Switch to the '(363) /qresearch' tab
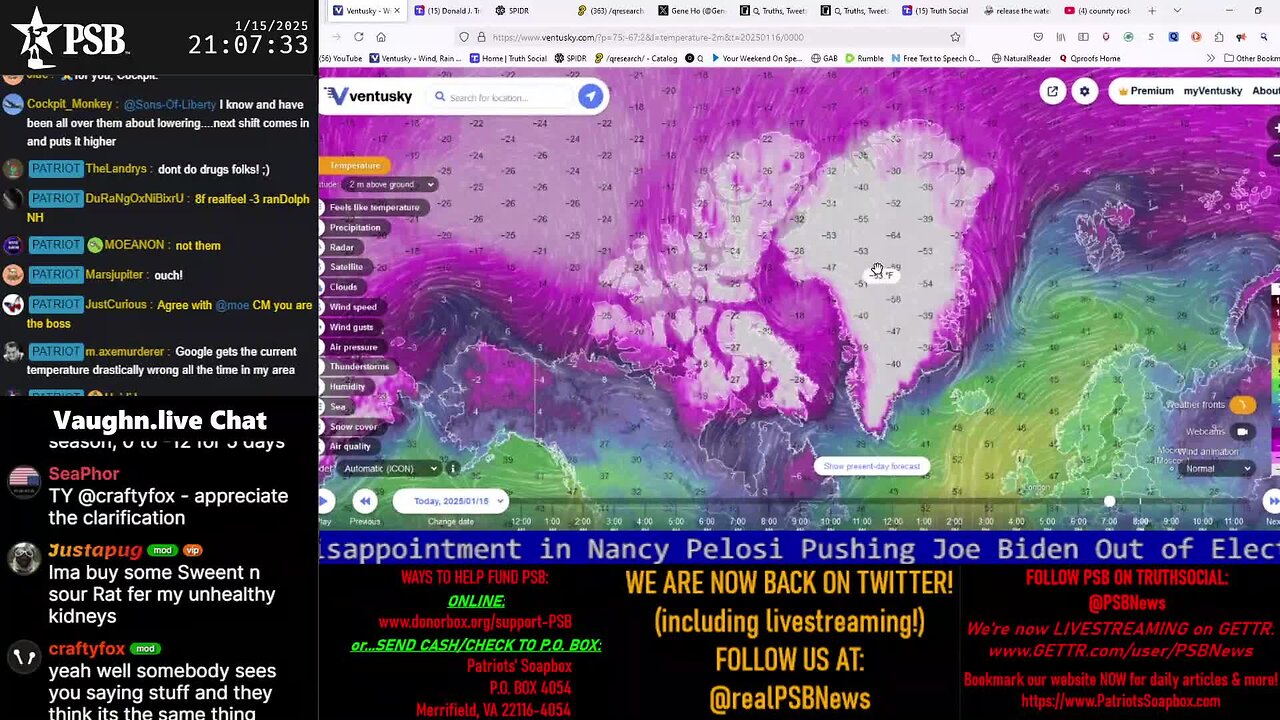Viewport: 1280px width, 720px height. (x=611, y=11)
